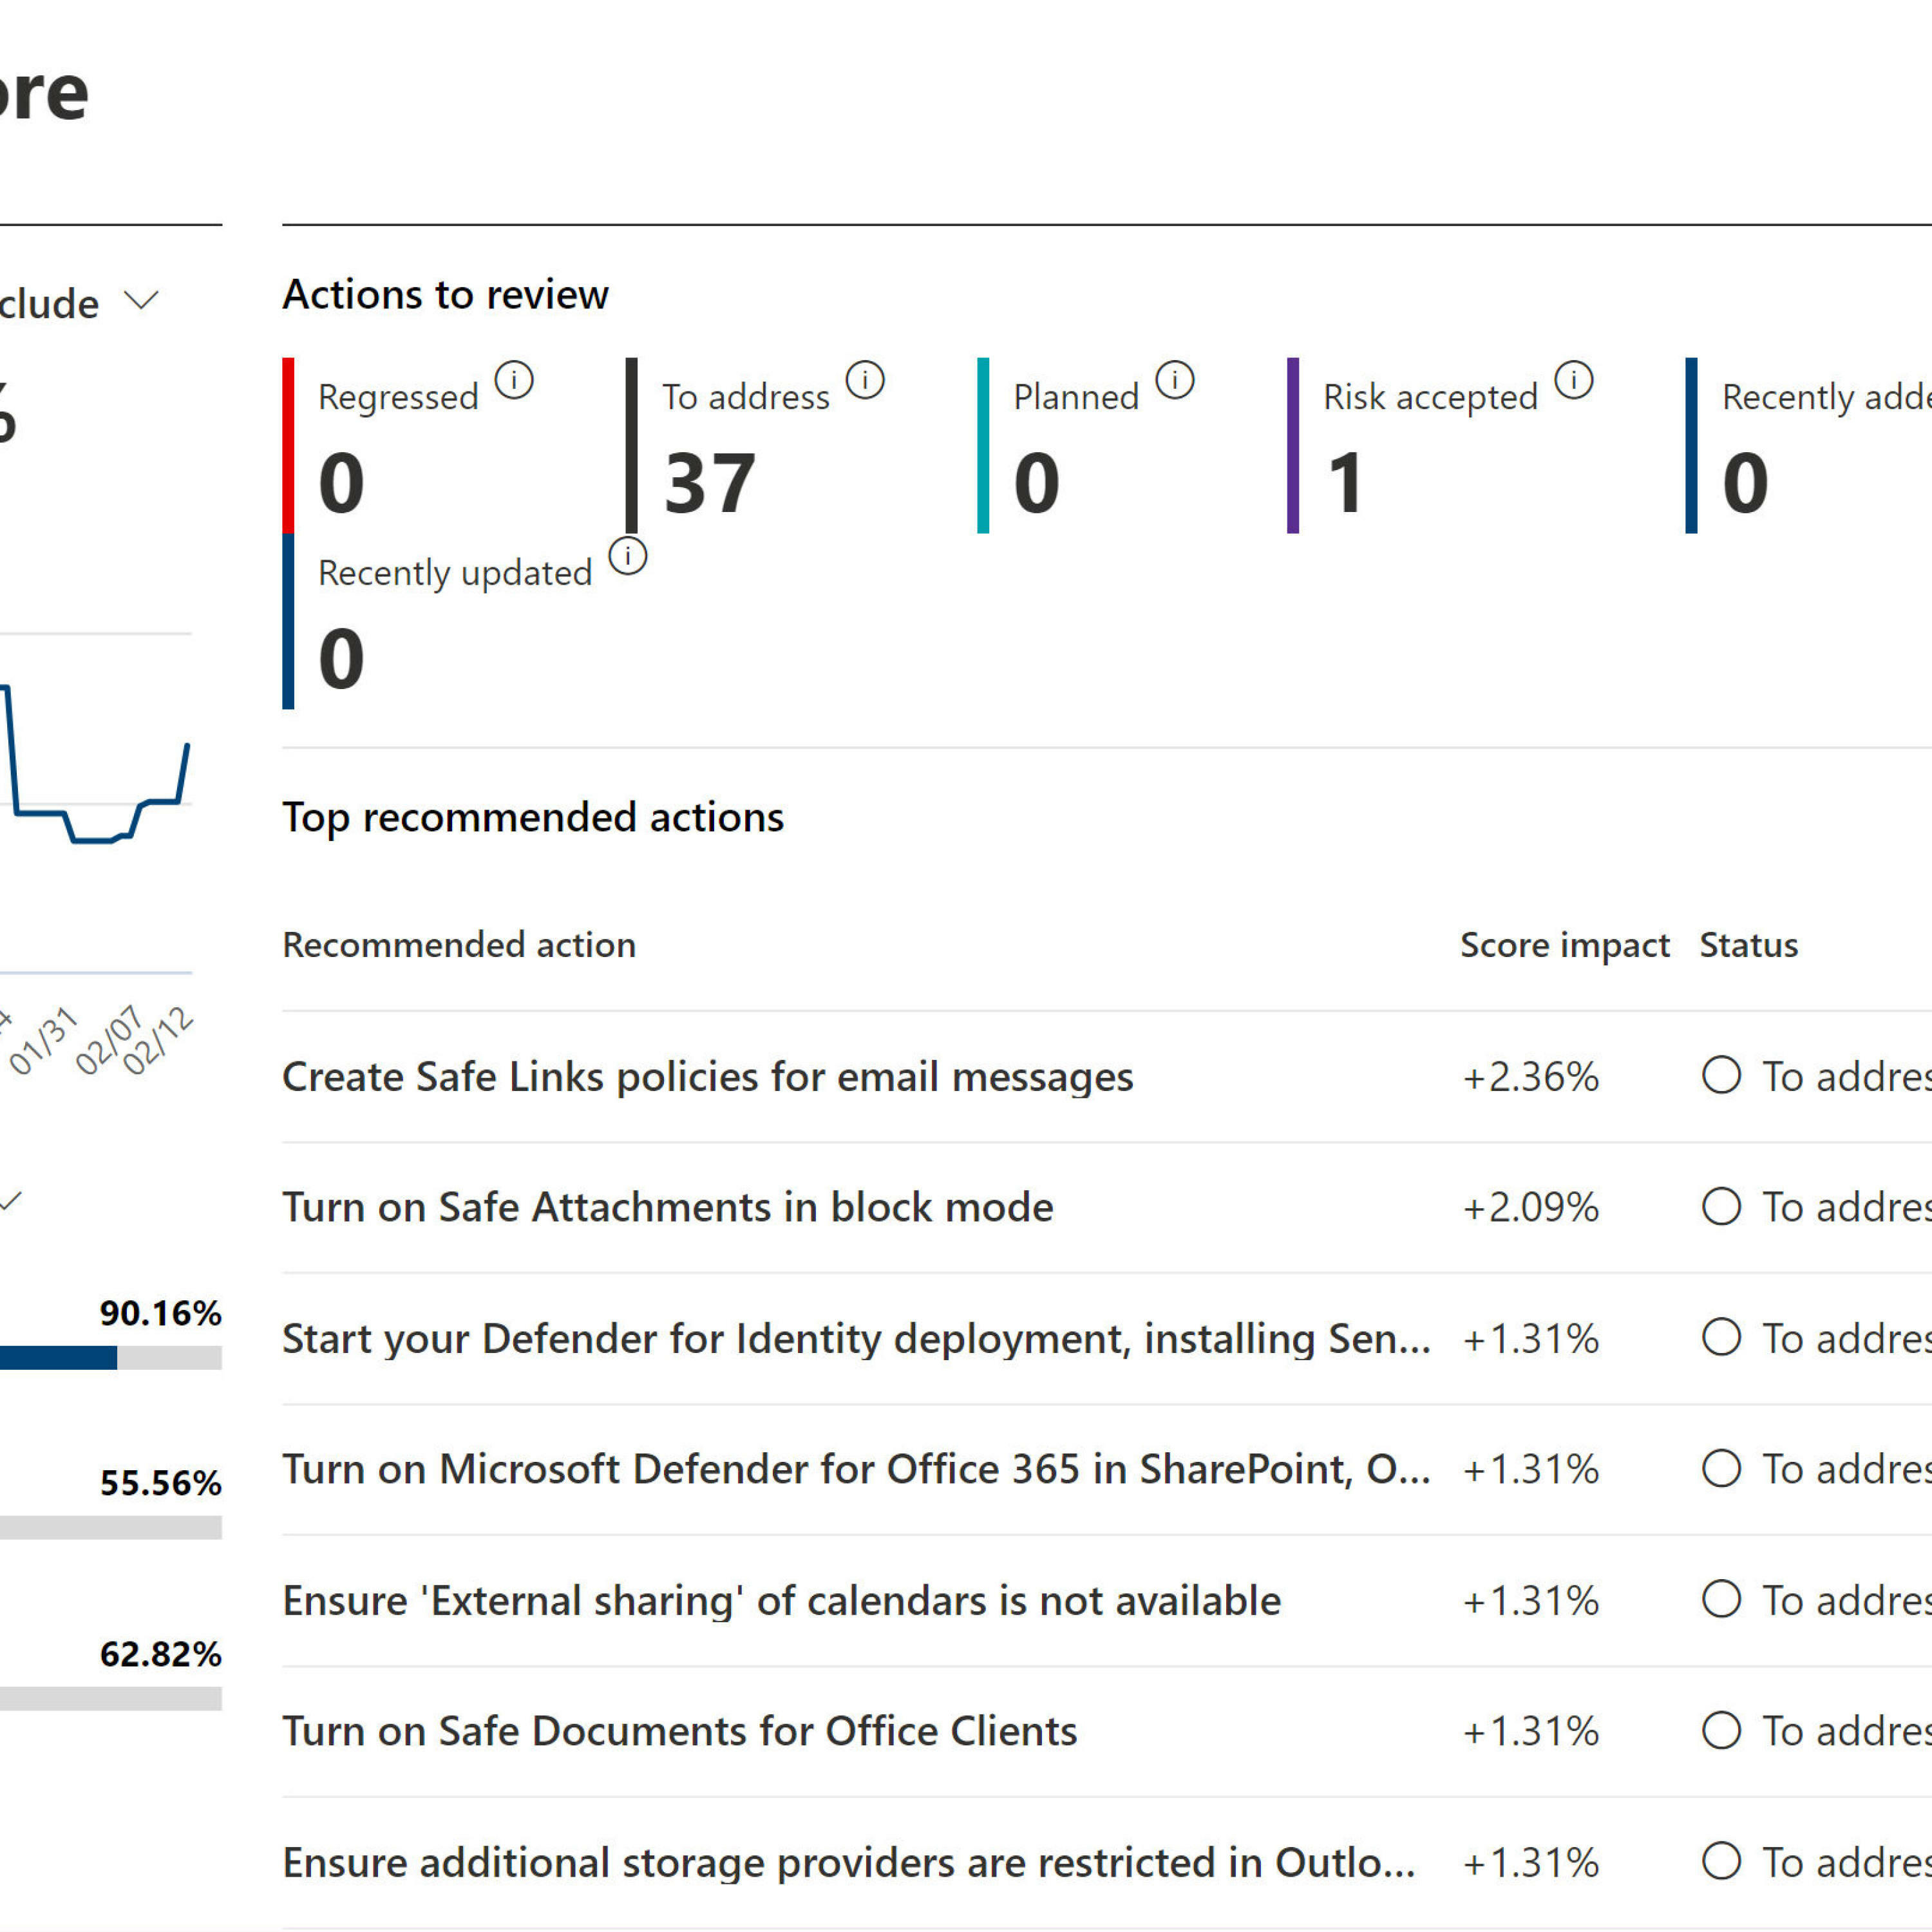The height and width of the screenshot is (1932, 1932).
Task: Click info icon beside Risk accepted
Action: pyautogui.click(x=1574, y=380)
